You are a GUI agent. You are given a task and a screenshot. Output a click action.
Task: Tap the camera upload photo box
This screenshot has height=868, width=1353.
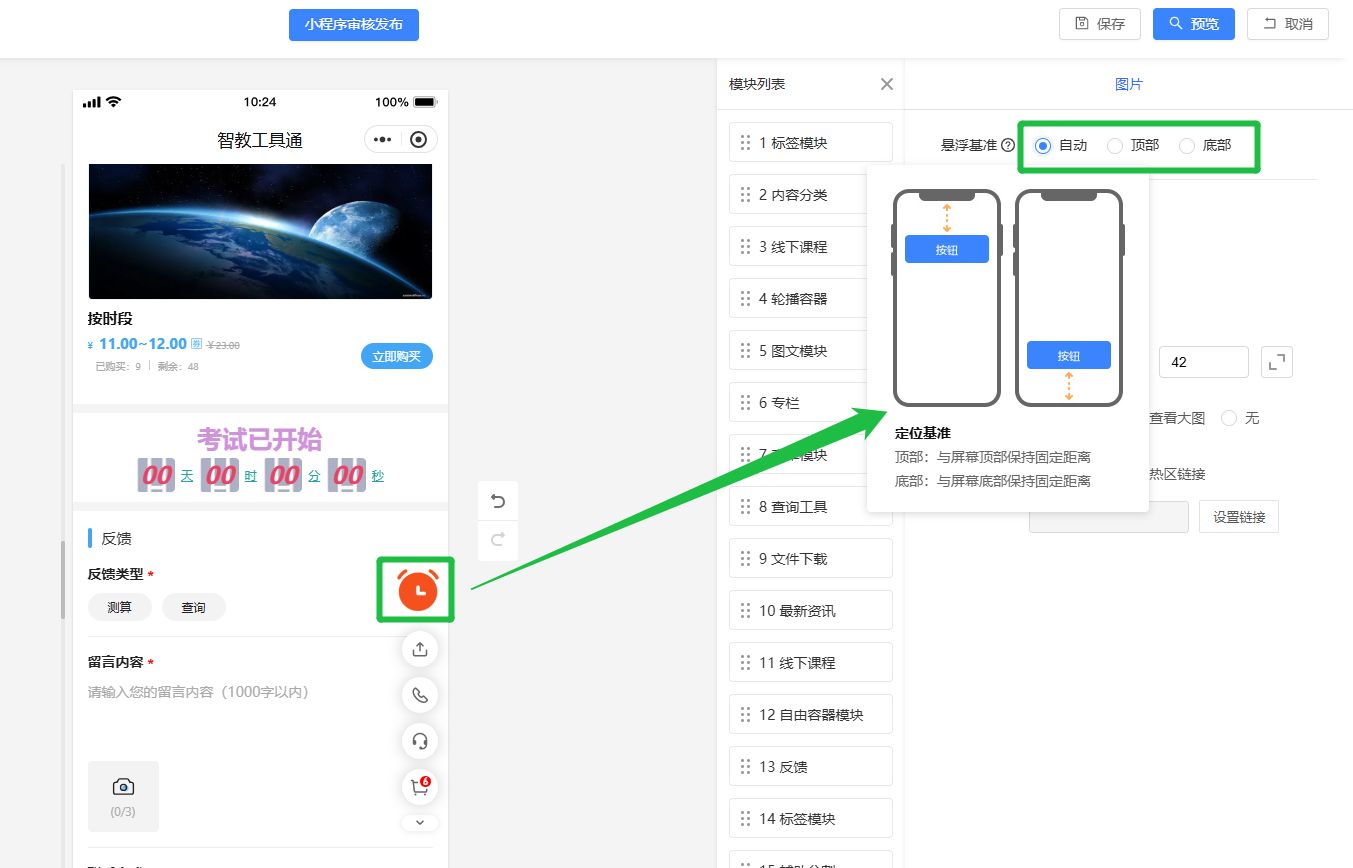pos(123,796)
